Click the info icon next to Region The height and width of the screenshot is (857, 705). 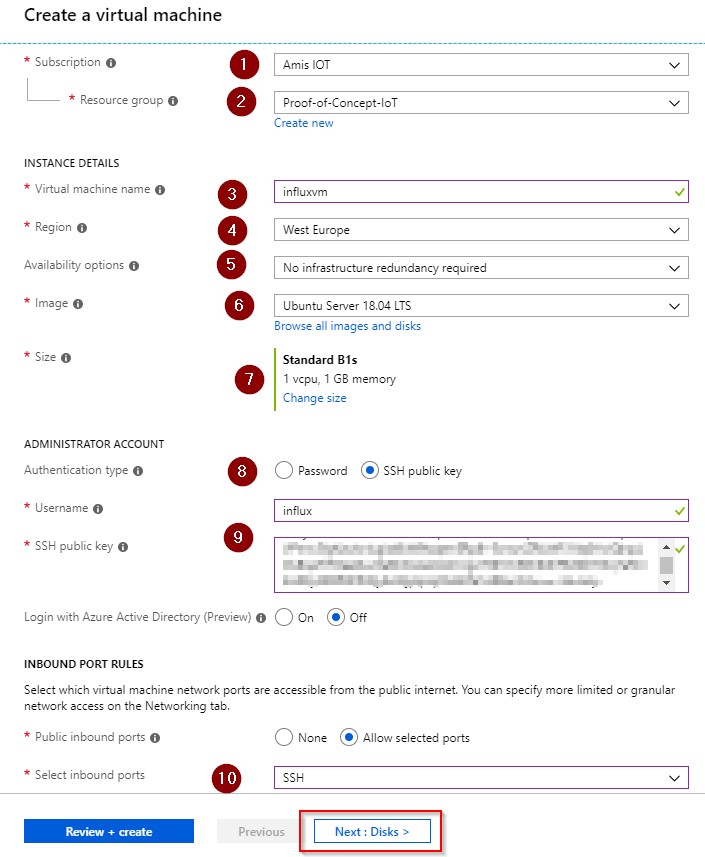point(82,228)
